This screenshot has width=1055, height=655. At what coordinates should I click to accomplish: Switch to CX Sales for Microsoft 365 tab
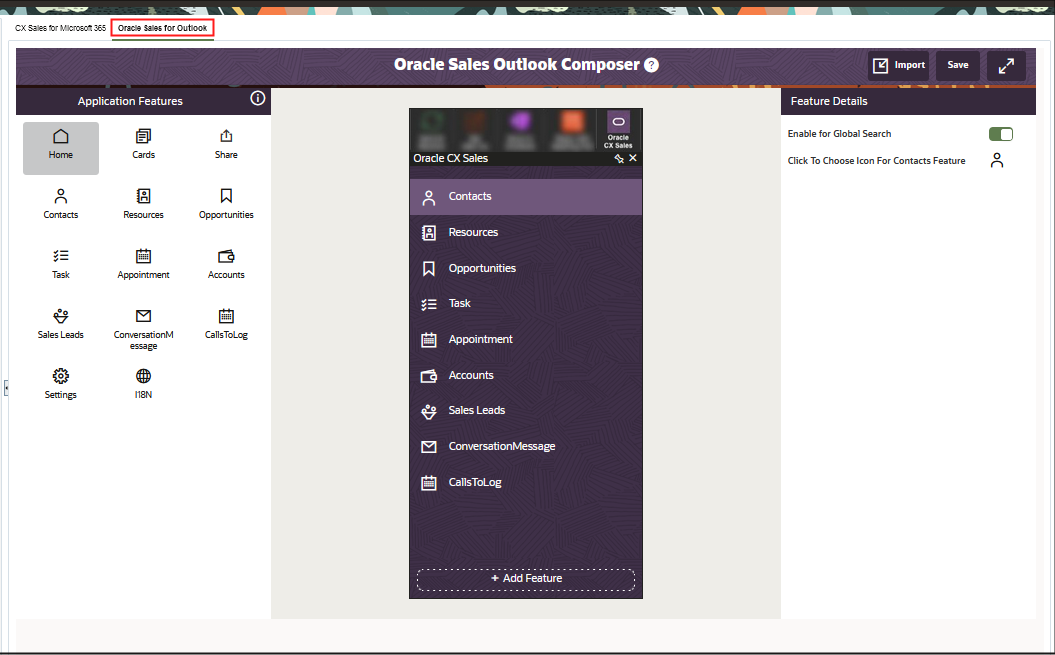click(61, 28)
